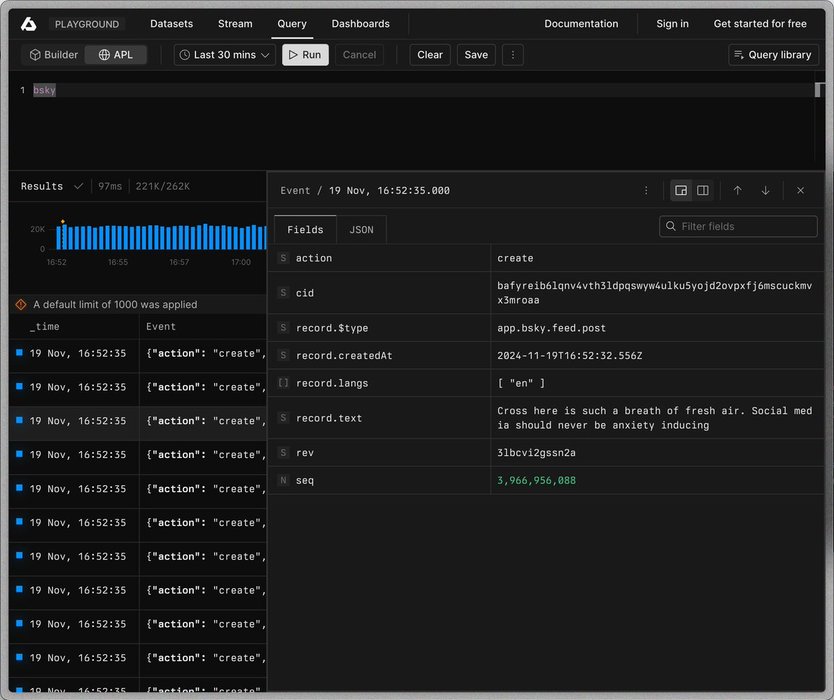Go to next event using down arrow
The height and width of the screenshot is (700, 834).
pyautogui.click(x=765, y=190)
